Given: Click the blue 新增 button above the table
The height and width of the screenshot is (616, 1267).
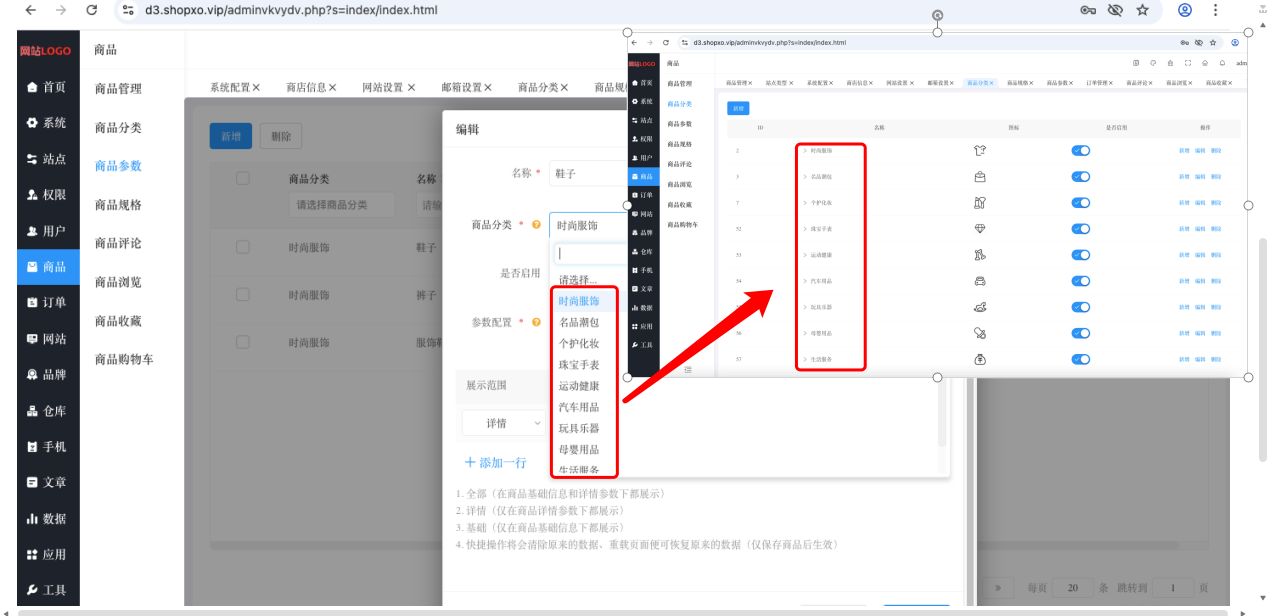Looking at the screenshot, I should [231, 136].
